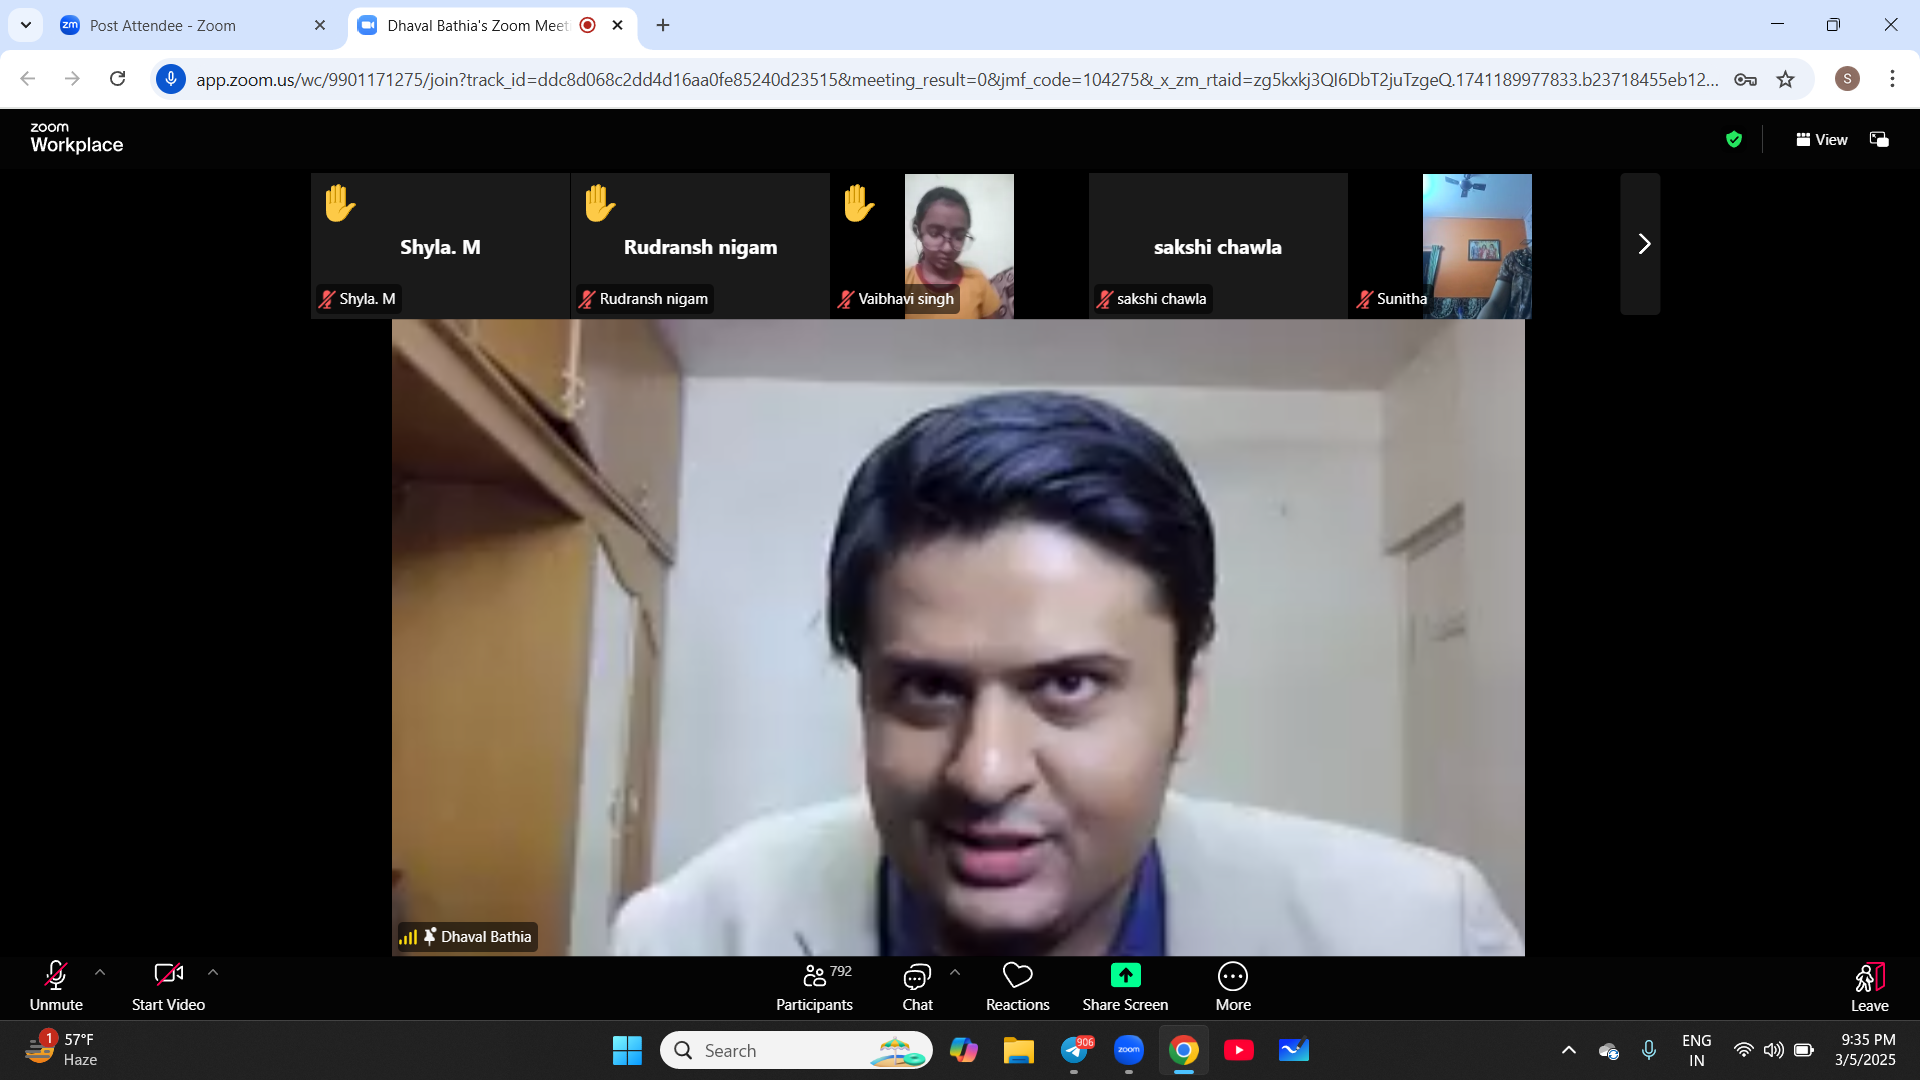Click raised hand icon on Shyla. M tile
The image size is (1920, 1080).
tap(340, 203)
